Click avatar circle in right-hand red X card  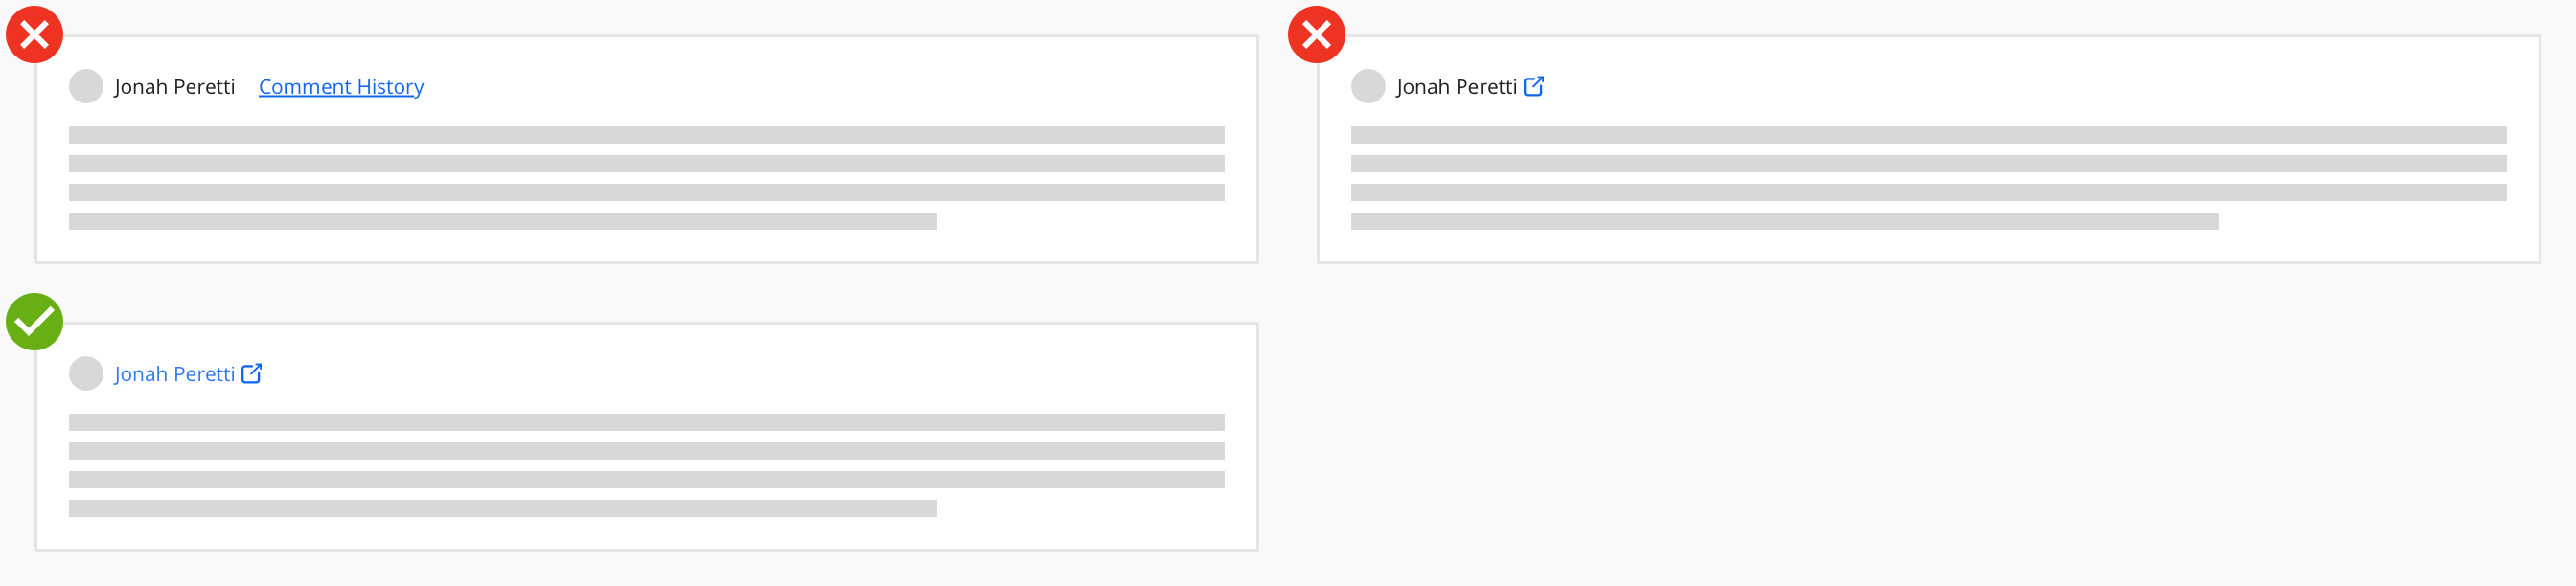point(1368,86)
